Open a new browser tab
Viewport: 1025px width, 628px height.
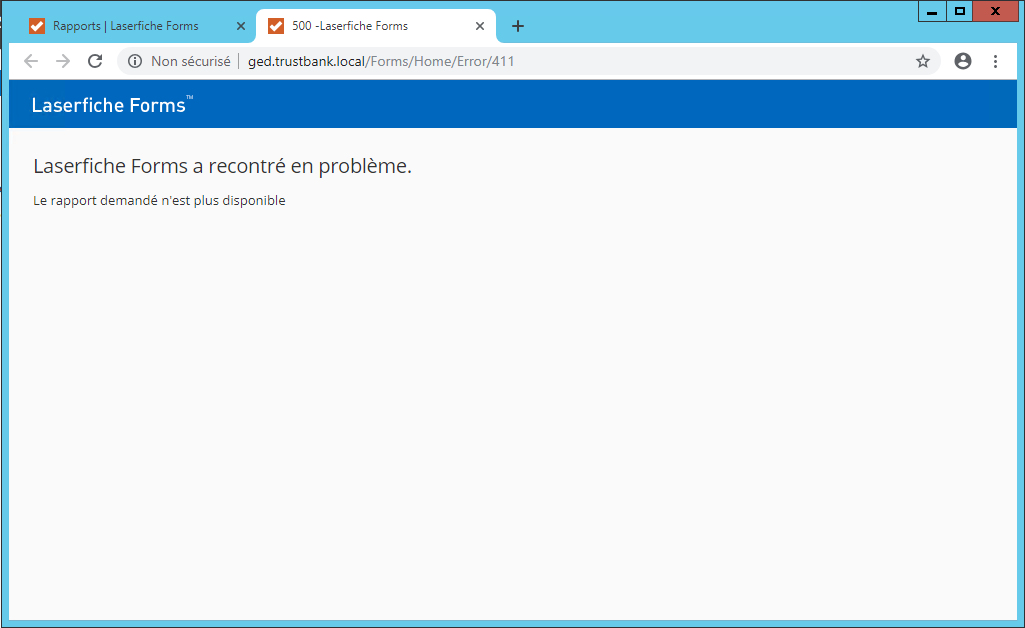click(x=518, y=26)
